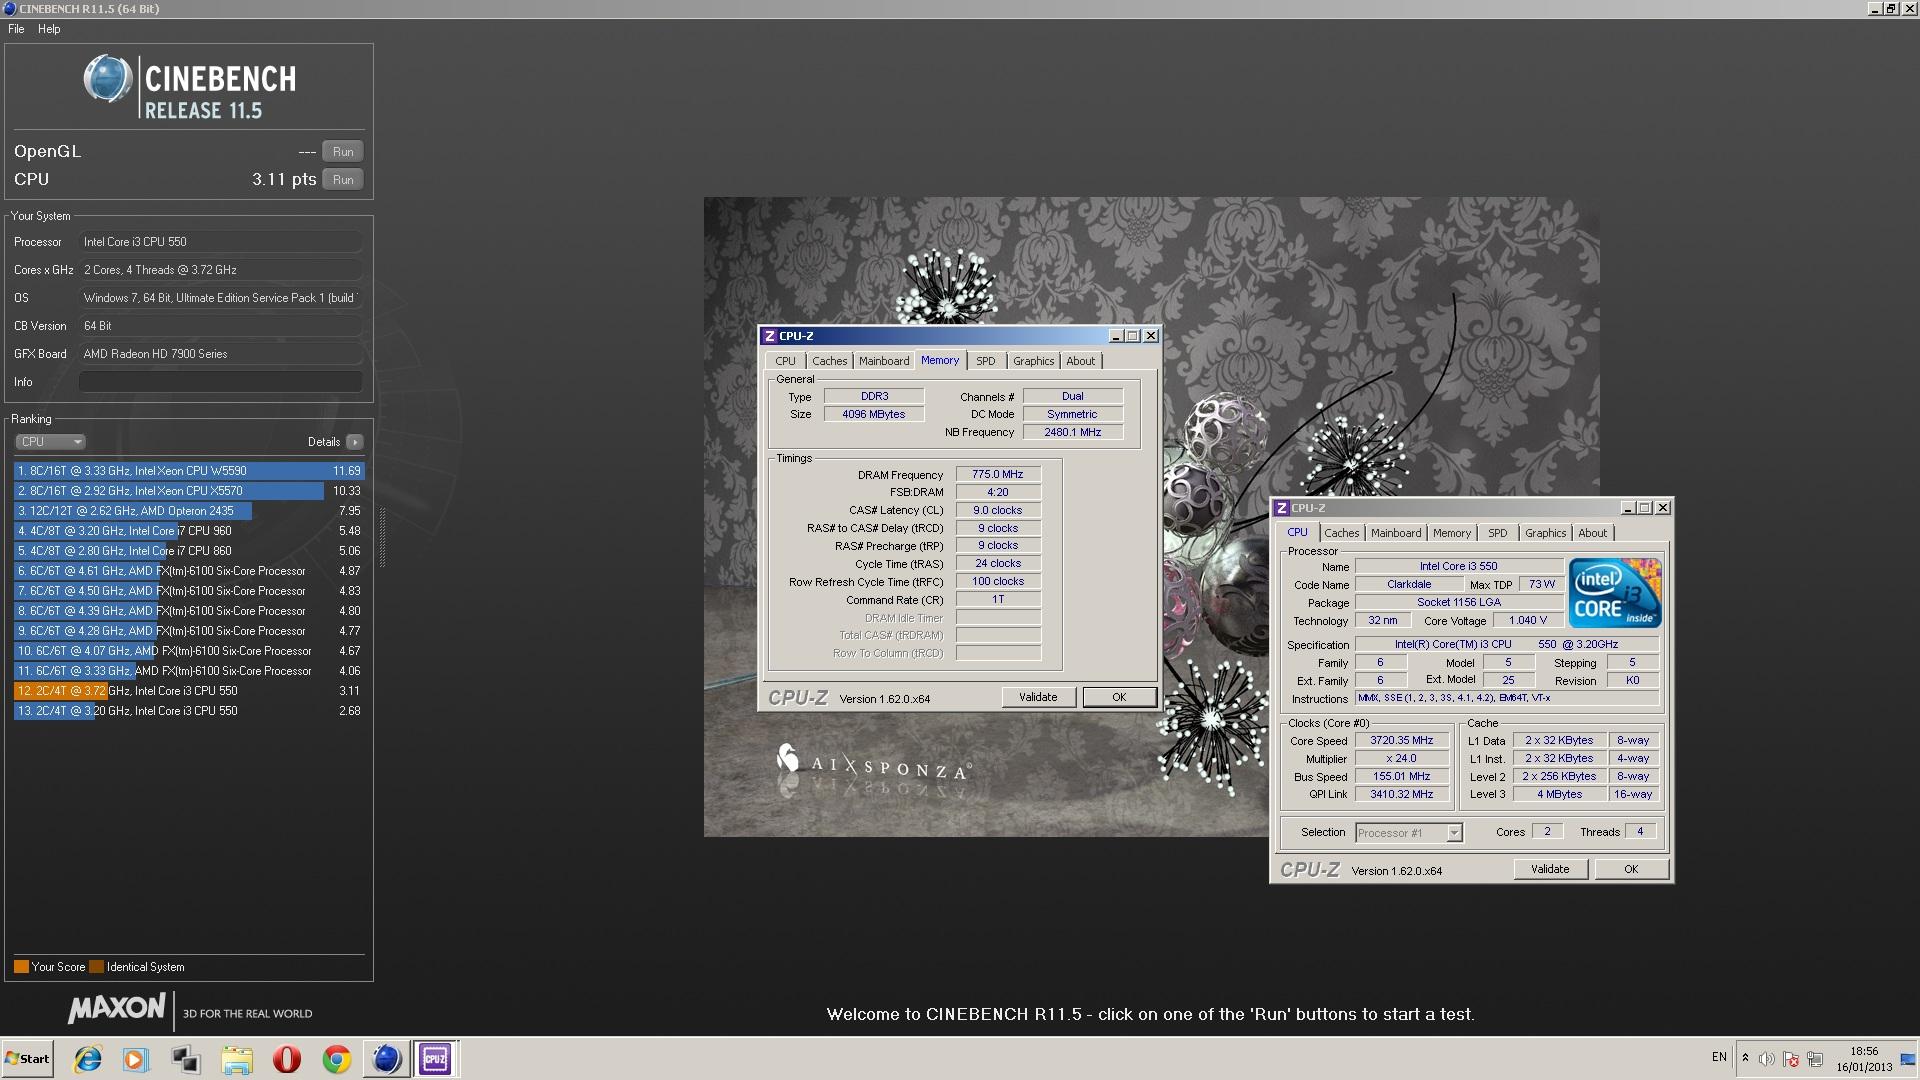1920x1080 pixels.
Task: Open Internet Explorer from the taskbar
Action: pyautogui.click(x=88, y=1059)
